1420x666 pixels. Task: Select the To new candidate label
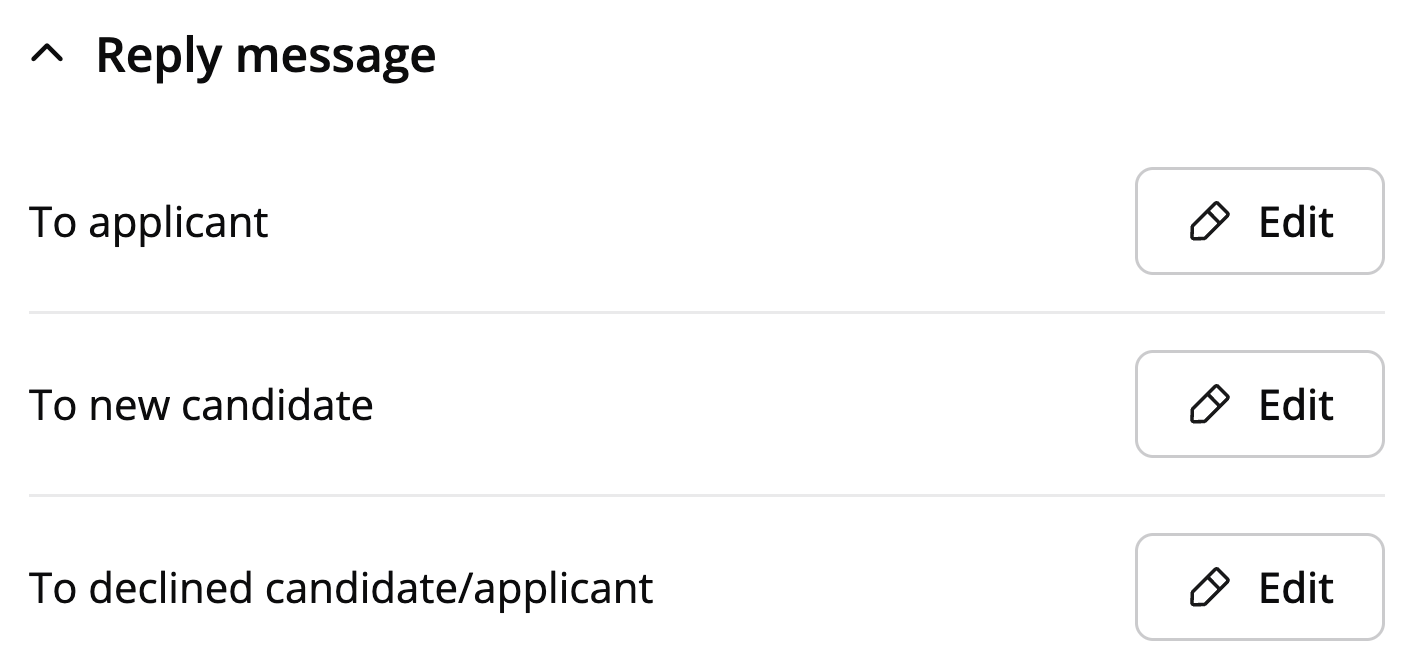(x=201, y=405)
